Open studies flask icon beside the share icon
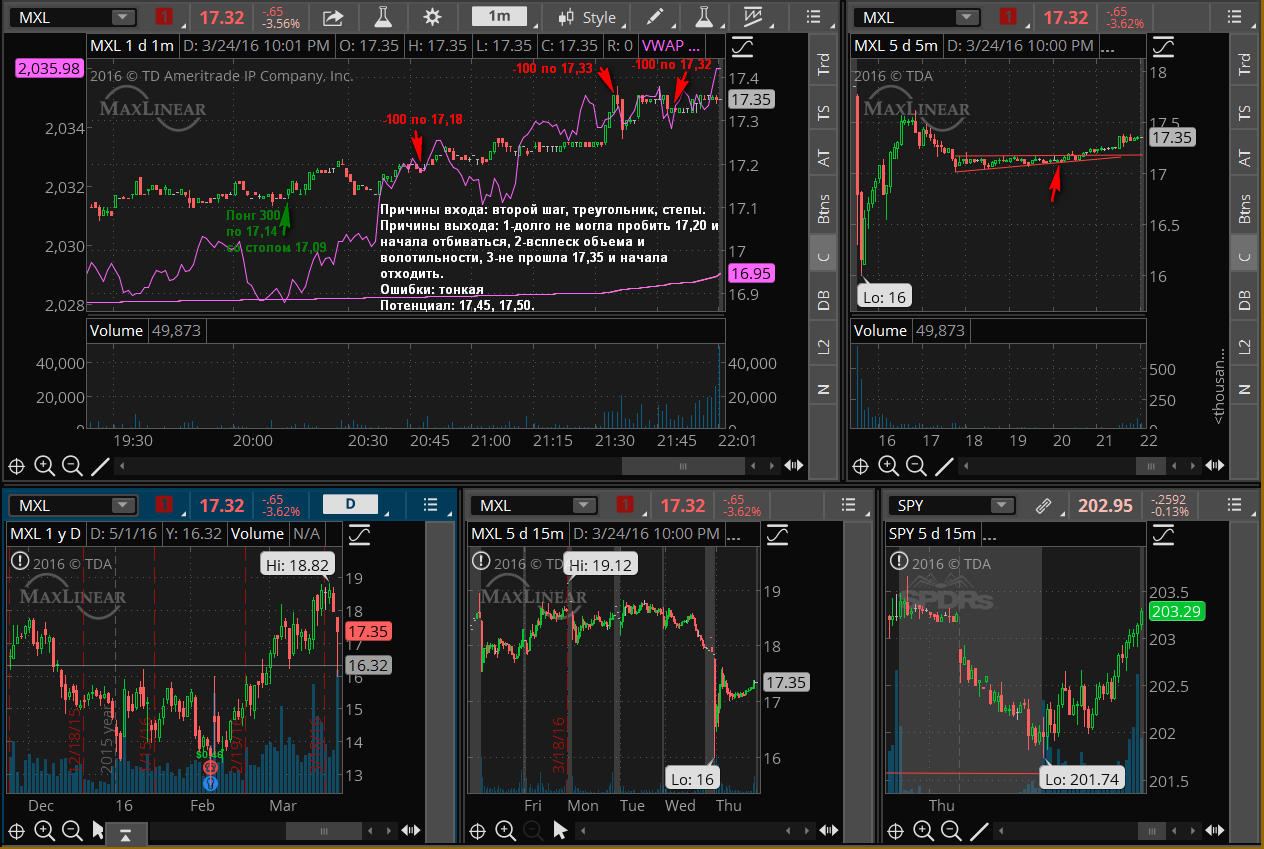This screenshot has height=849, width=1264. coord(381,17)
